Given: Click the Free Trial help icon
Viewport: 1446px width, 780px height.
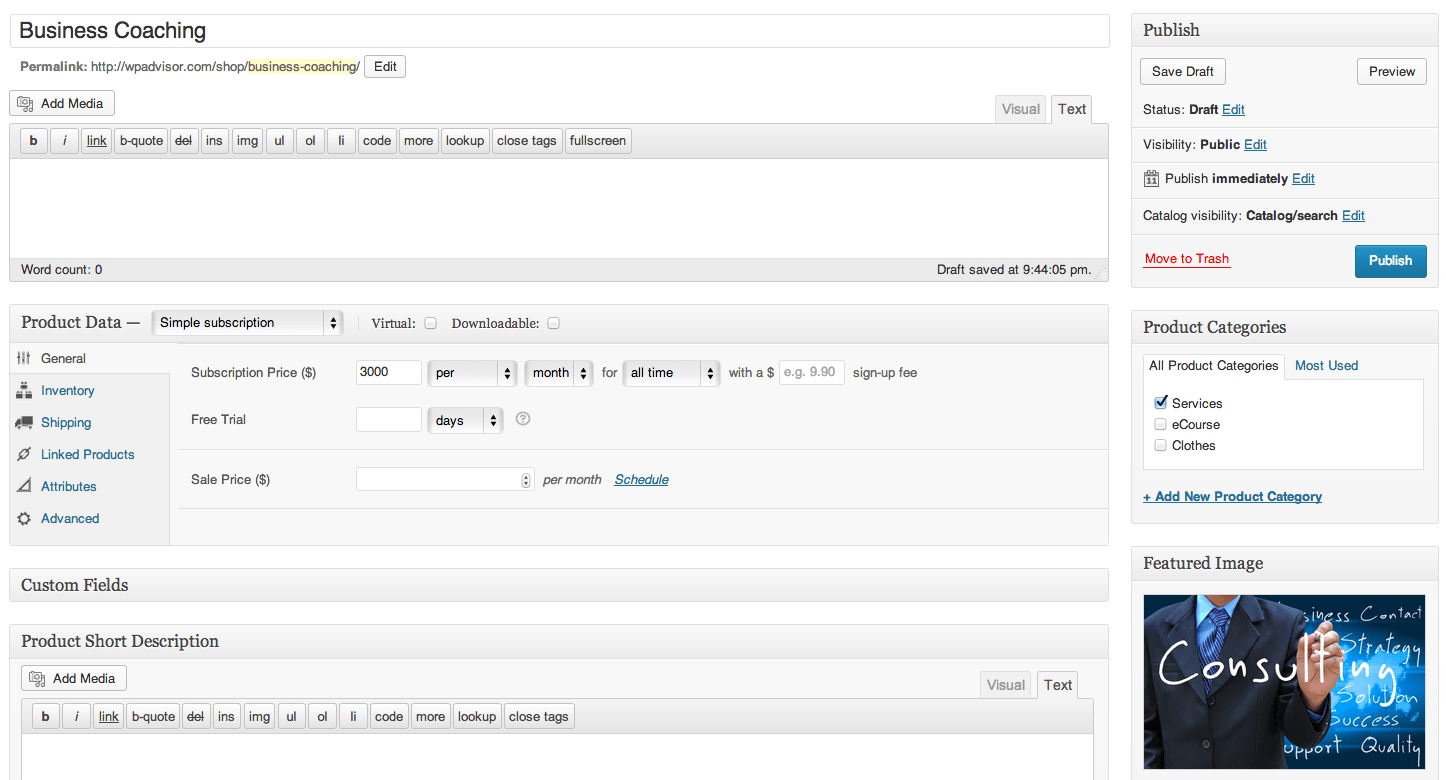Looking at the screenshot, I should (523, 419).
